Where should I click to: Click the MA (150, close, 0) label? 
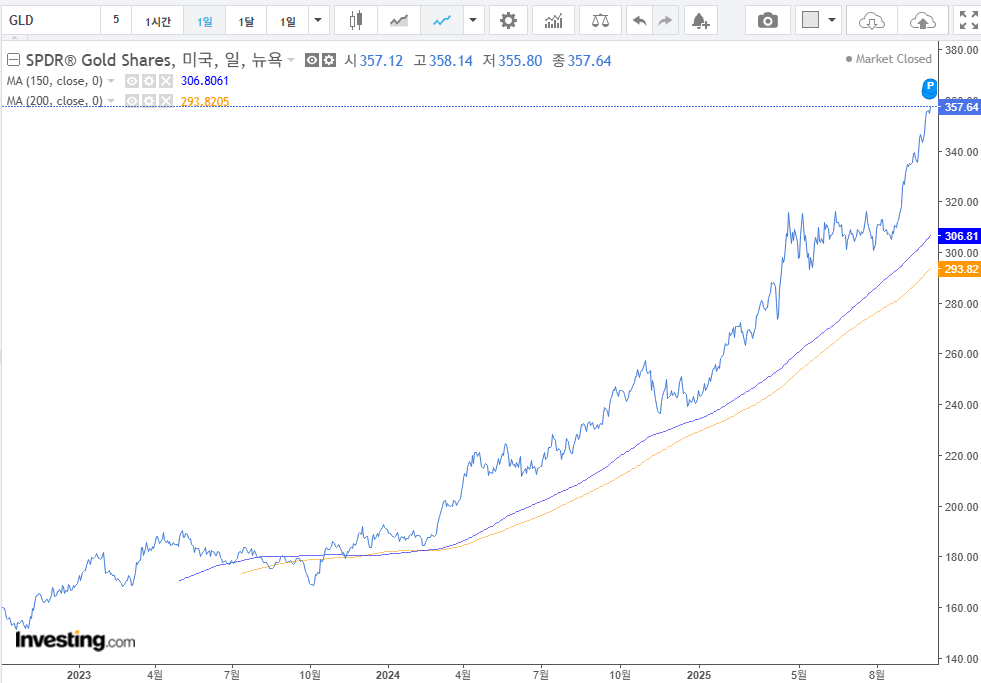54,81
